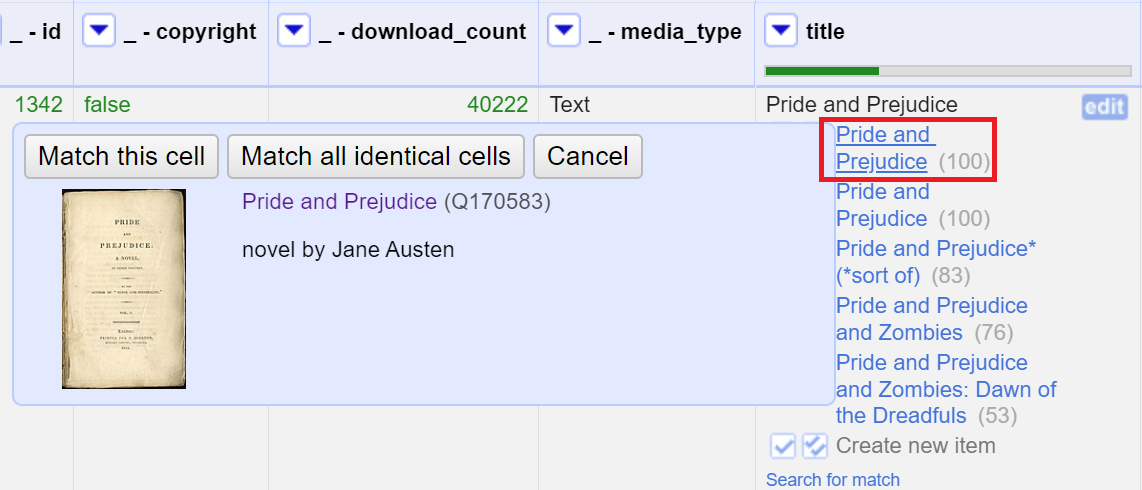Open the Pride and Prejudice (Q170583) link
The height and width of the screenshot is (490, 1142).
tap(339, 202)
